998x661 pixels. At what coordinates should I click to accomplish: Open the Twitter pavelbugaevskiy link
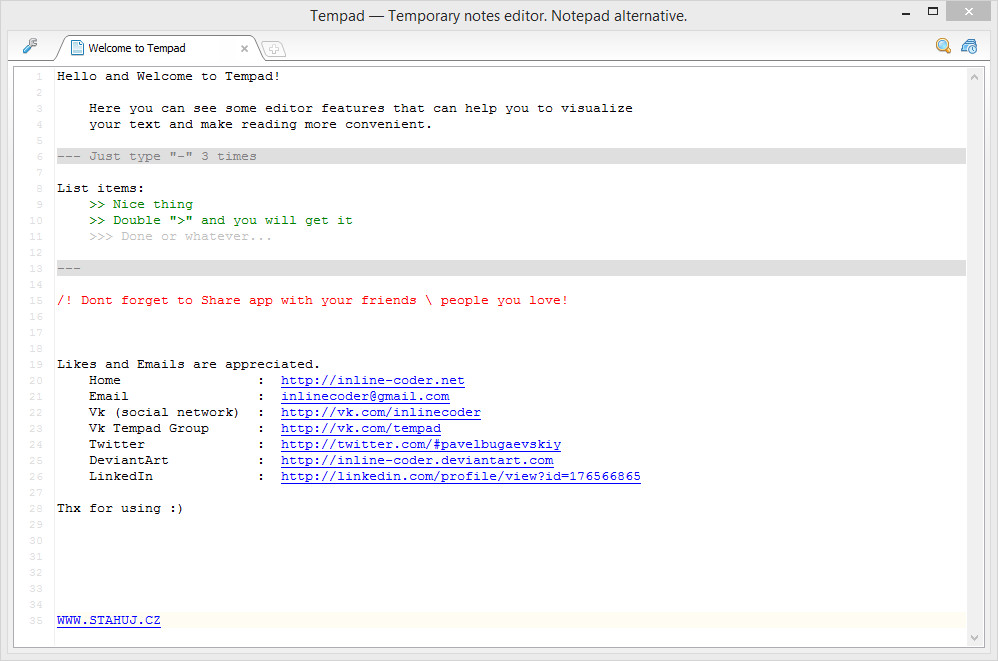coord(421,444)
